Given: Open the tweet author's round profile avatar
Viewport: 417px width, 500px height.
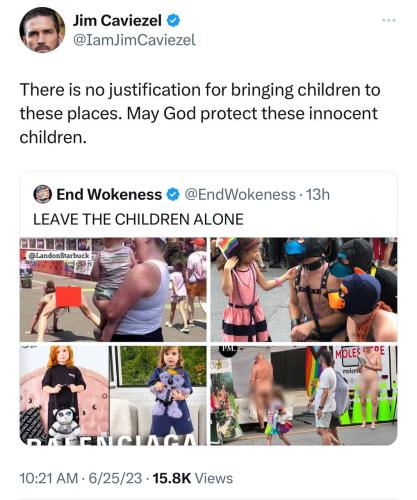Looking at the screenshot, I should click(x=42, y=30).
